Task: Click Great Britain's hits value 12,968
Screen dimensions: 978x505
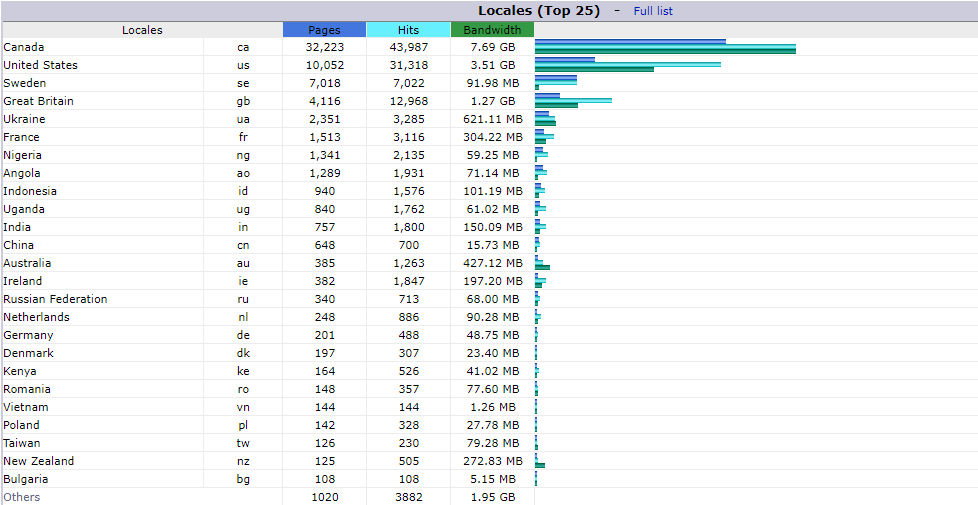Action: point(408,101)
